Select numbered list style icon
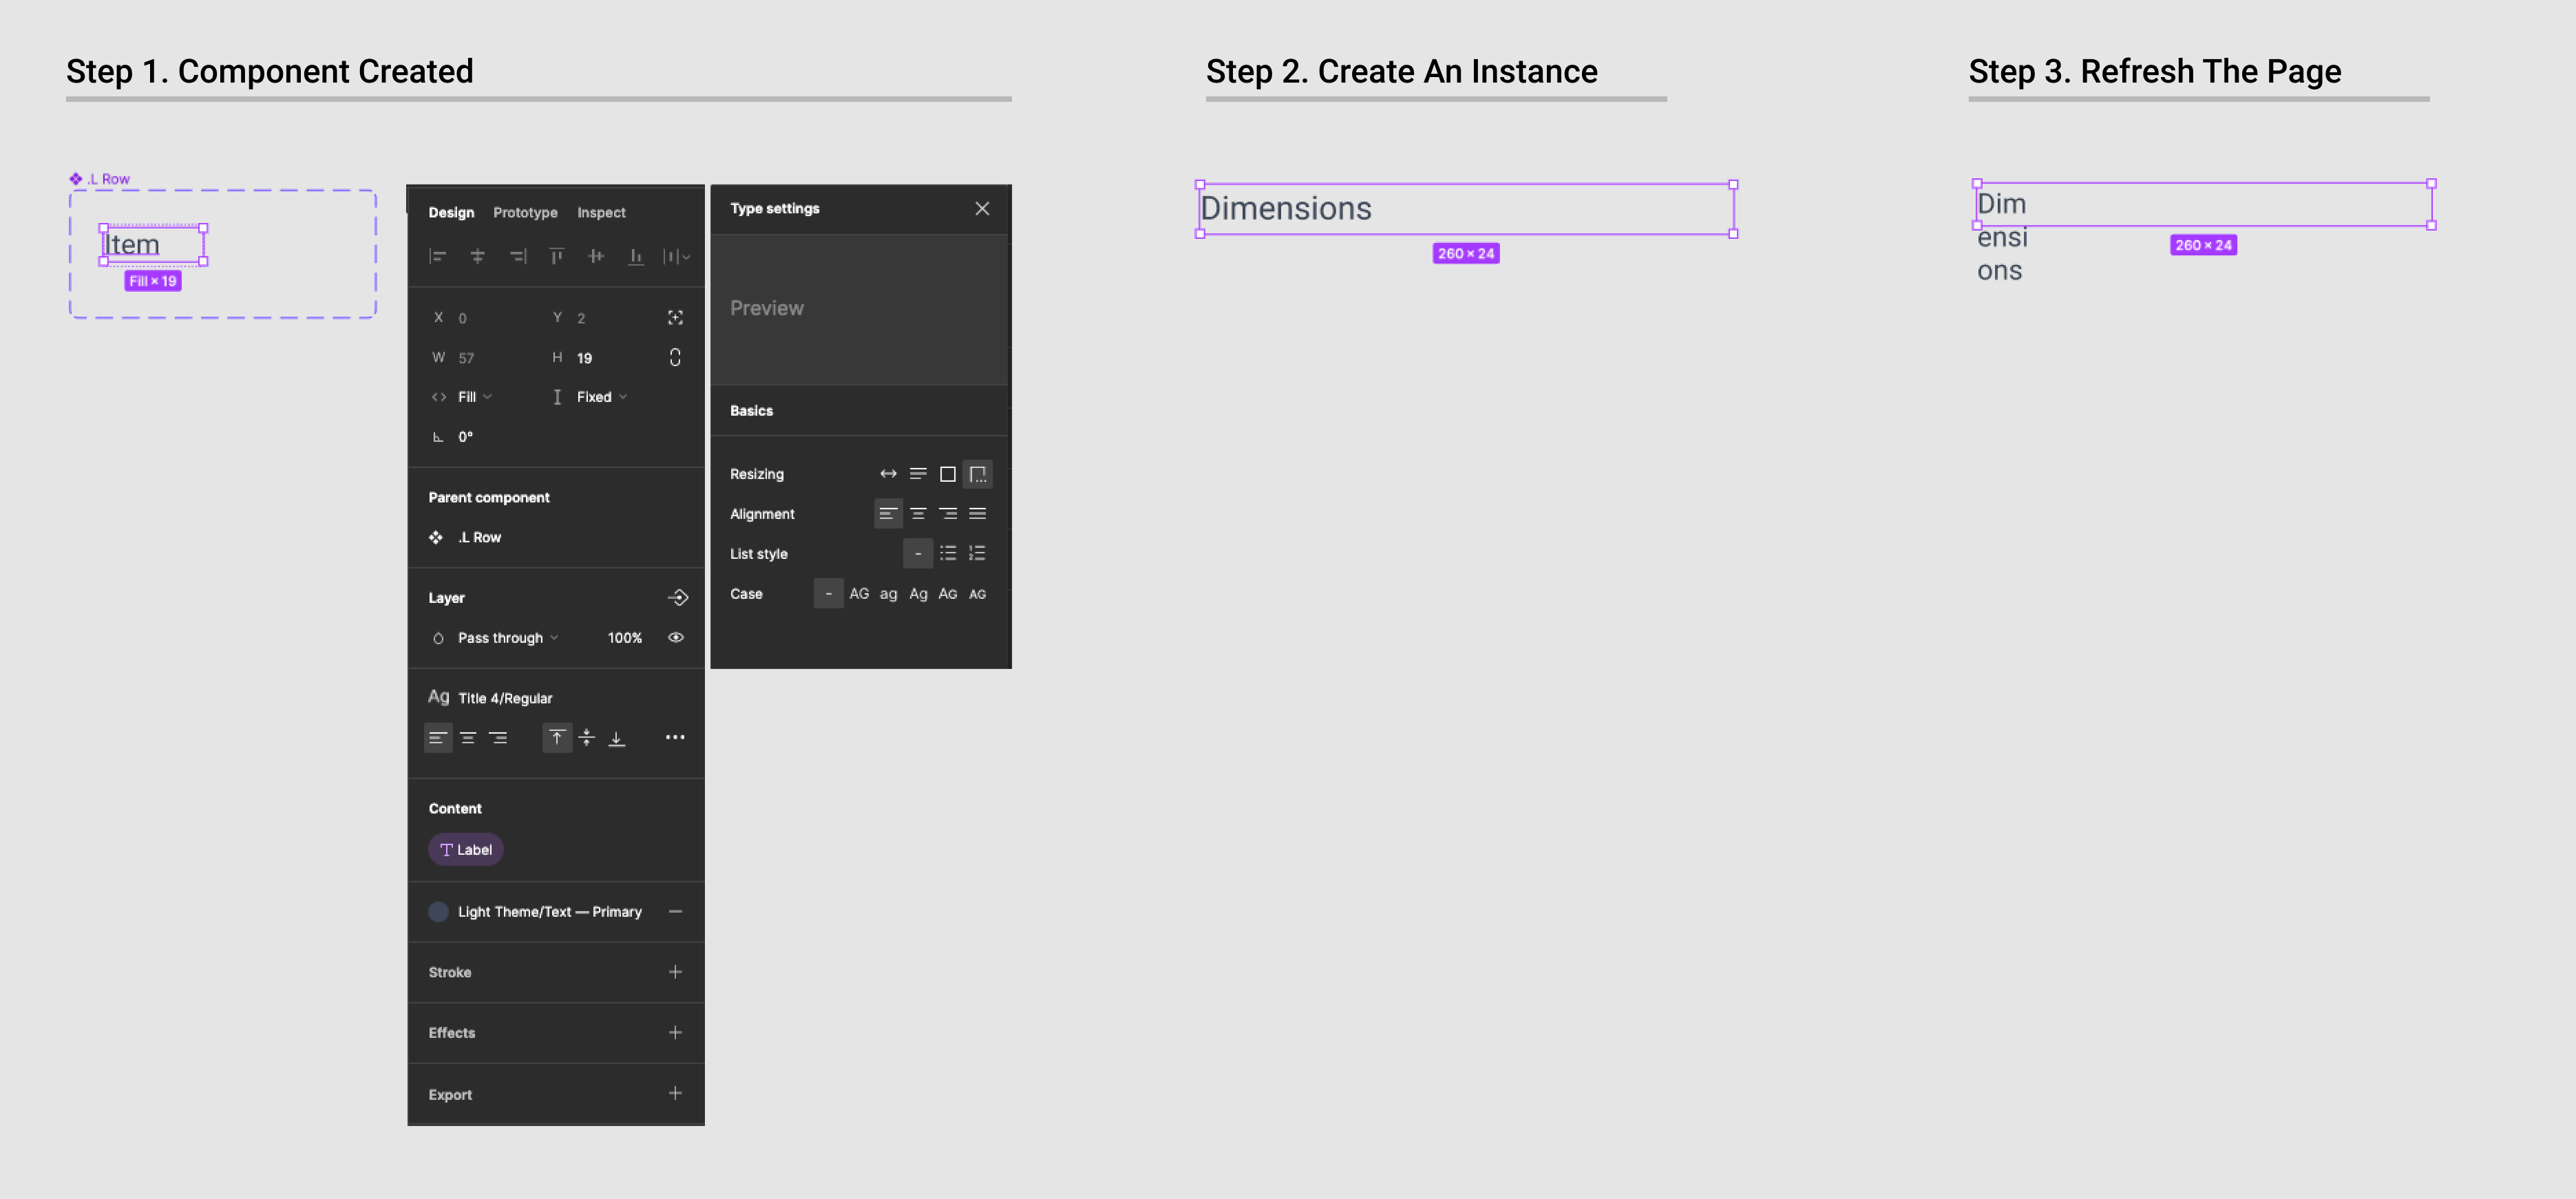 coord(978,553)
